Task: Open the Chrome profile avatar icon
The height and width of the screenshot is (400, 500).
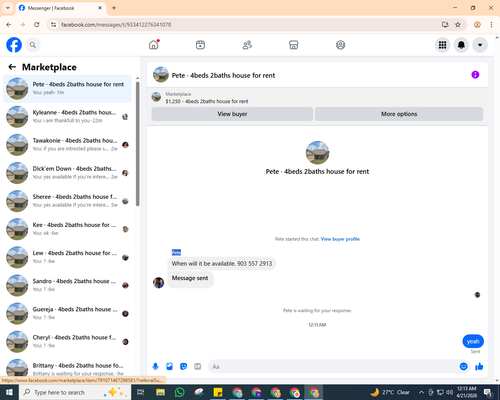Action: click(477, 25)
